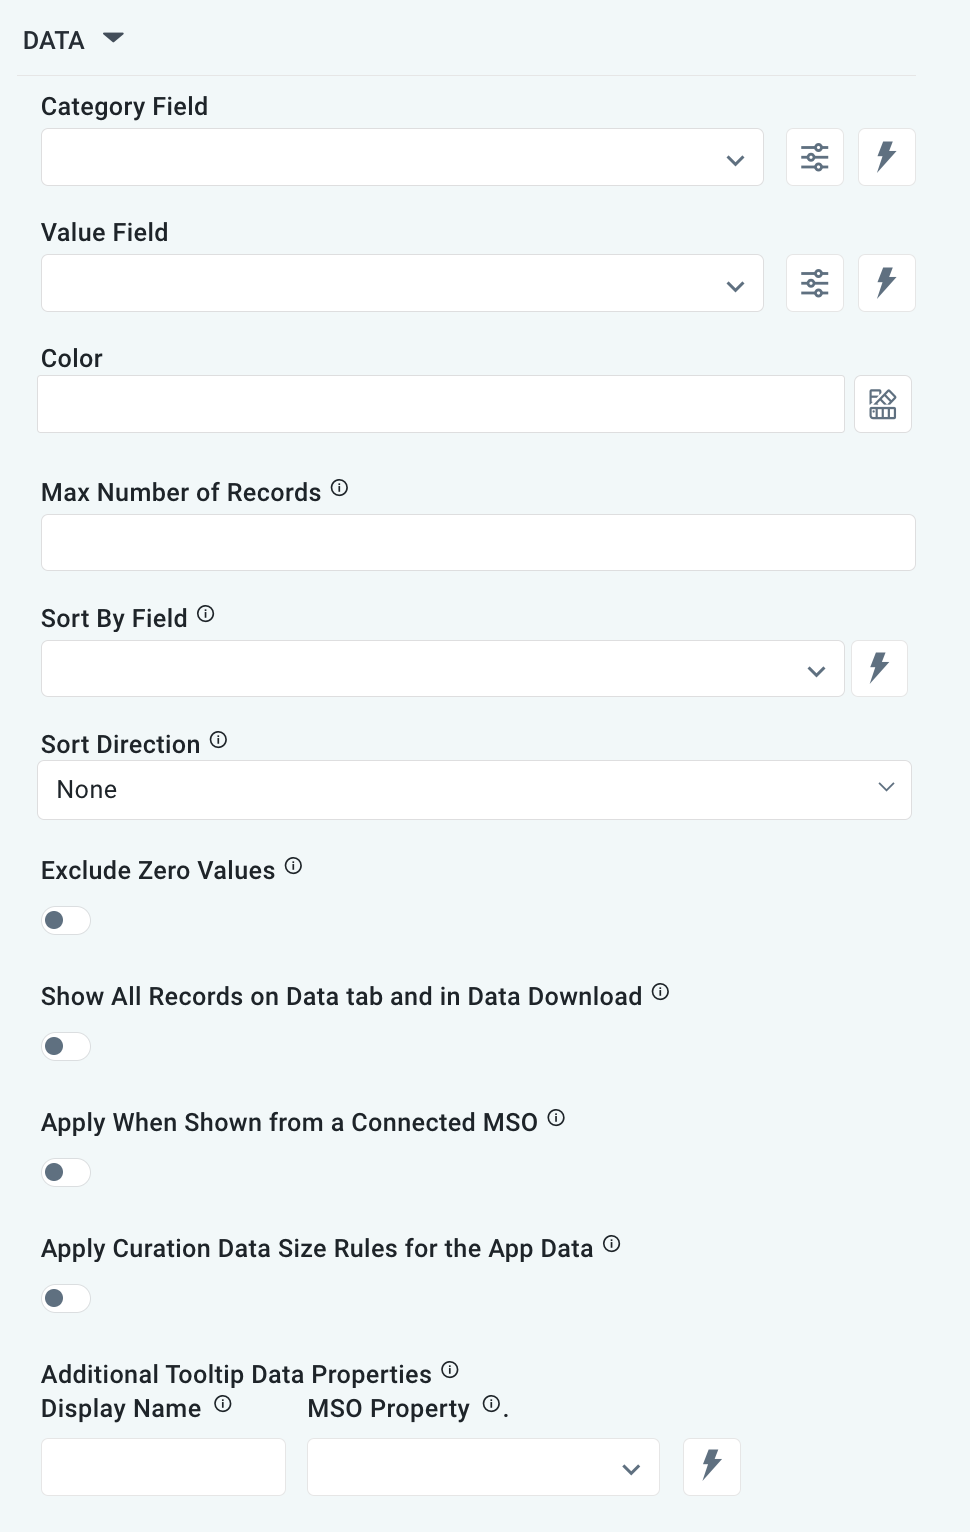Enable Apply When Shown from a Connected MSO
The height and width of the screenshot is (1532, 970).
65,1172
